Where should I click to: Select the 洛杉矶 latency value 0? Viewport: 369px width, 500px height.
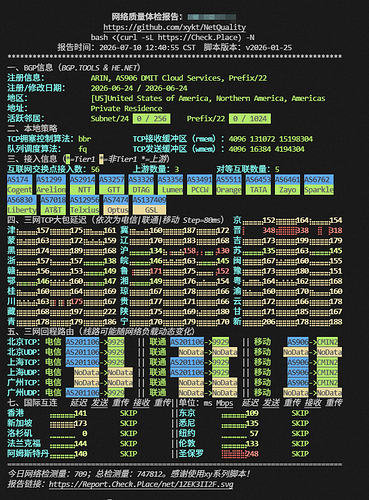[85, 434]
